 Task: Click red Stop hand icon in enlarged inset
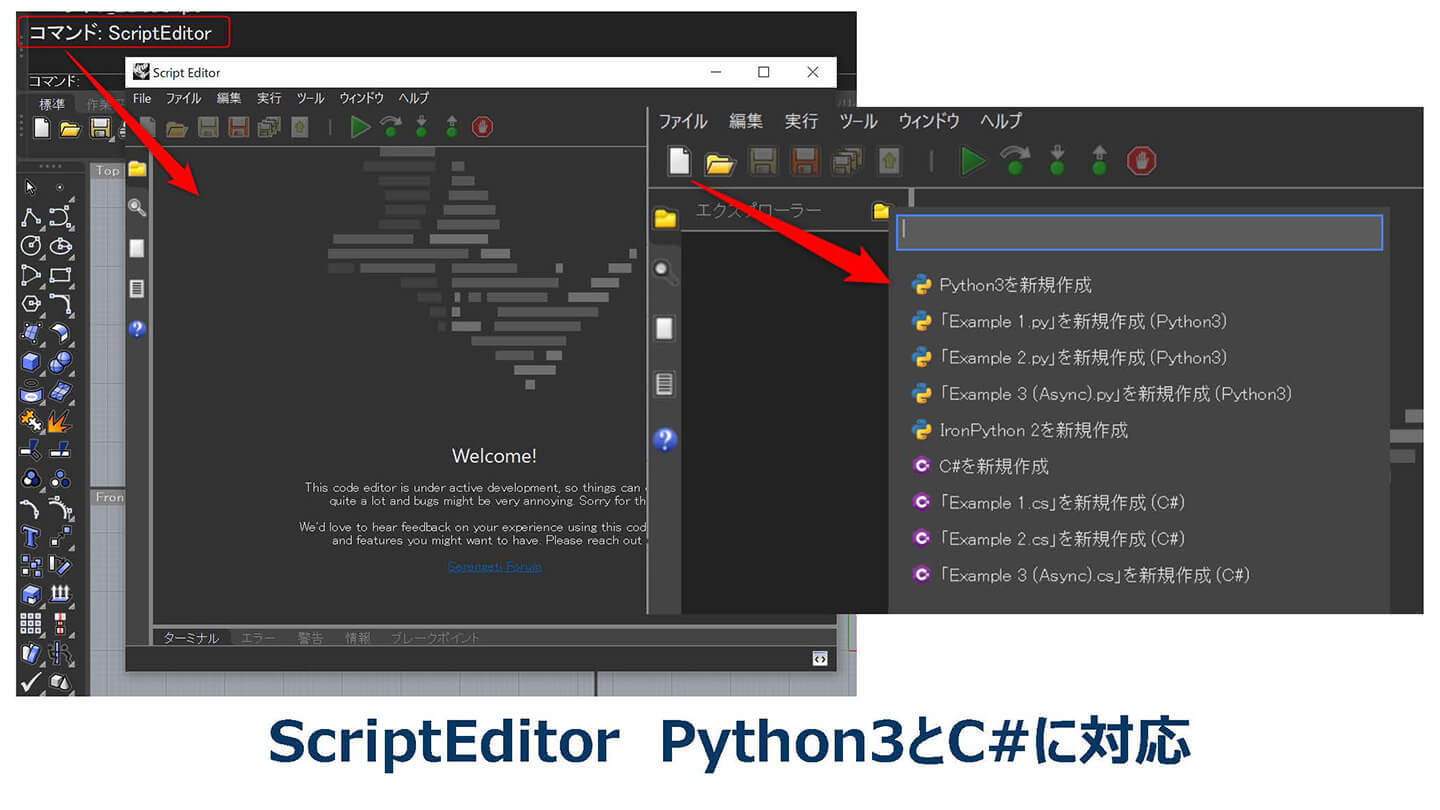pyautogui.click(x=1141, y=161)
